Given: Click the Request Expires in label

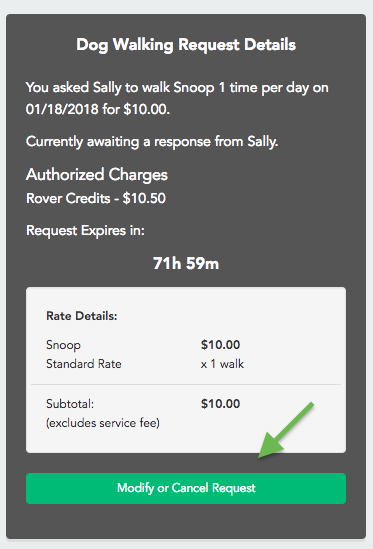Looking at the screenshot, I should click(x=85, y=230).
